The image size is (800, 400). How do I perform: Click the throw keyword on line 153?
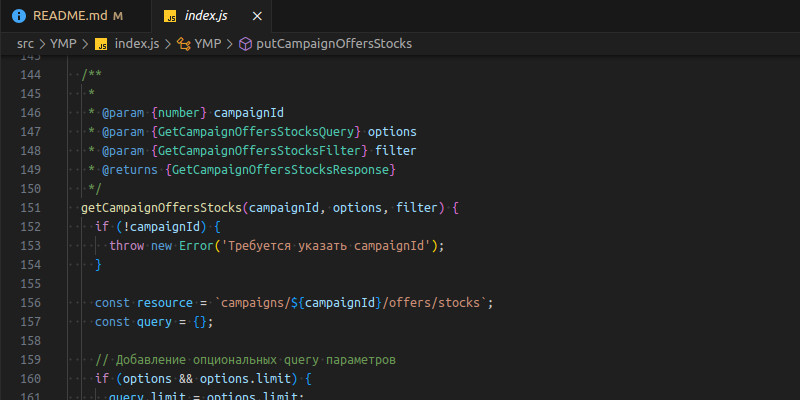127,246
